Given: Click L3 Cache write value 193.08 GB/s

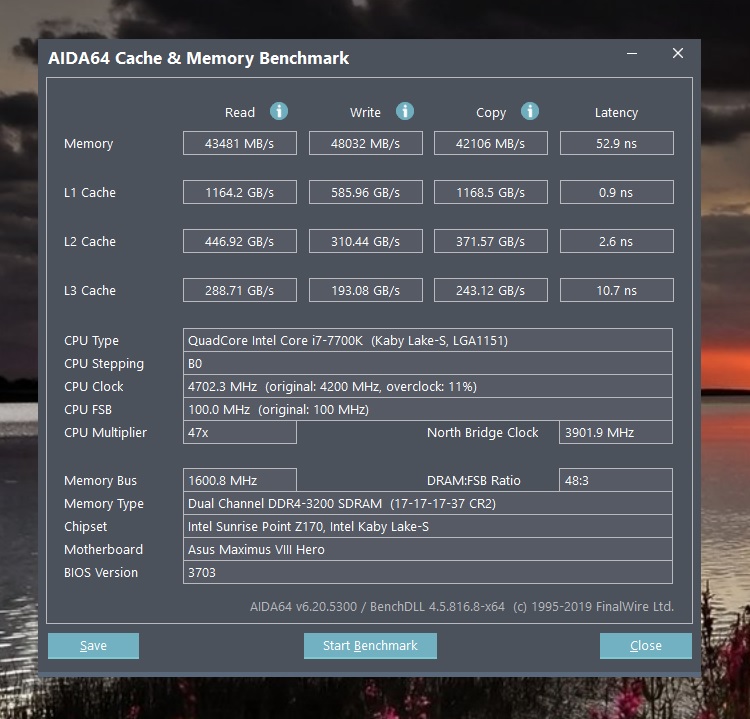Looking at the screenshot, I should coord(365,290).
